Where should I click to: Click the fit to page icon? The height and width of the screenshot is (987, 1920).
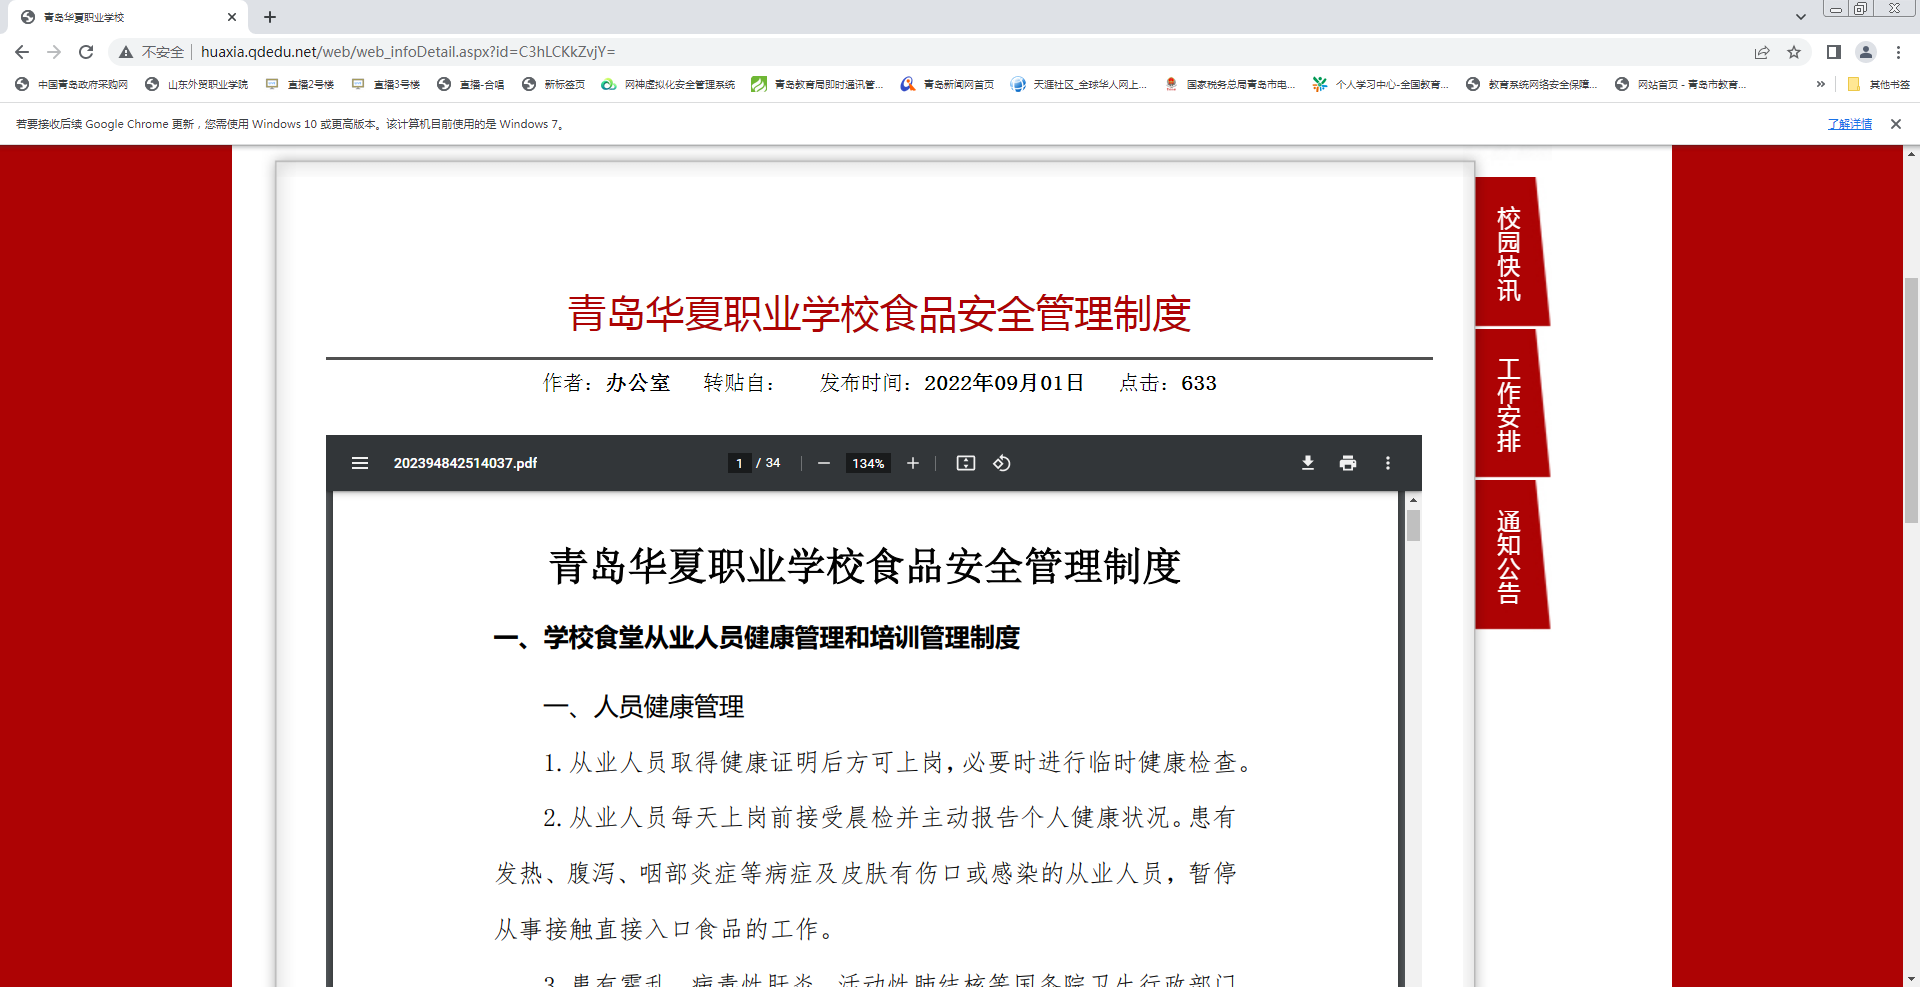tap(966, 463)
